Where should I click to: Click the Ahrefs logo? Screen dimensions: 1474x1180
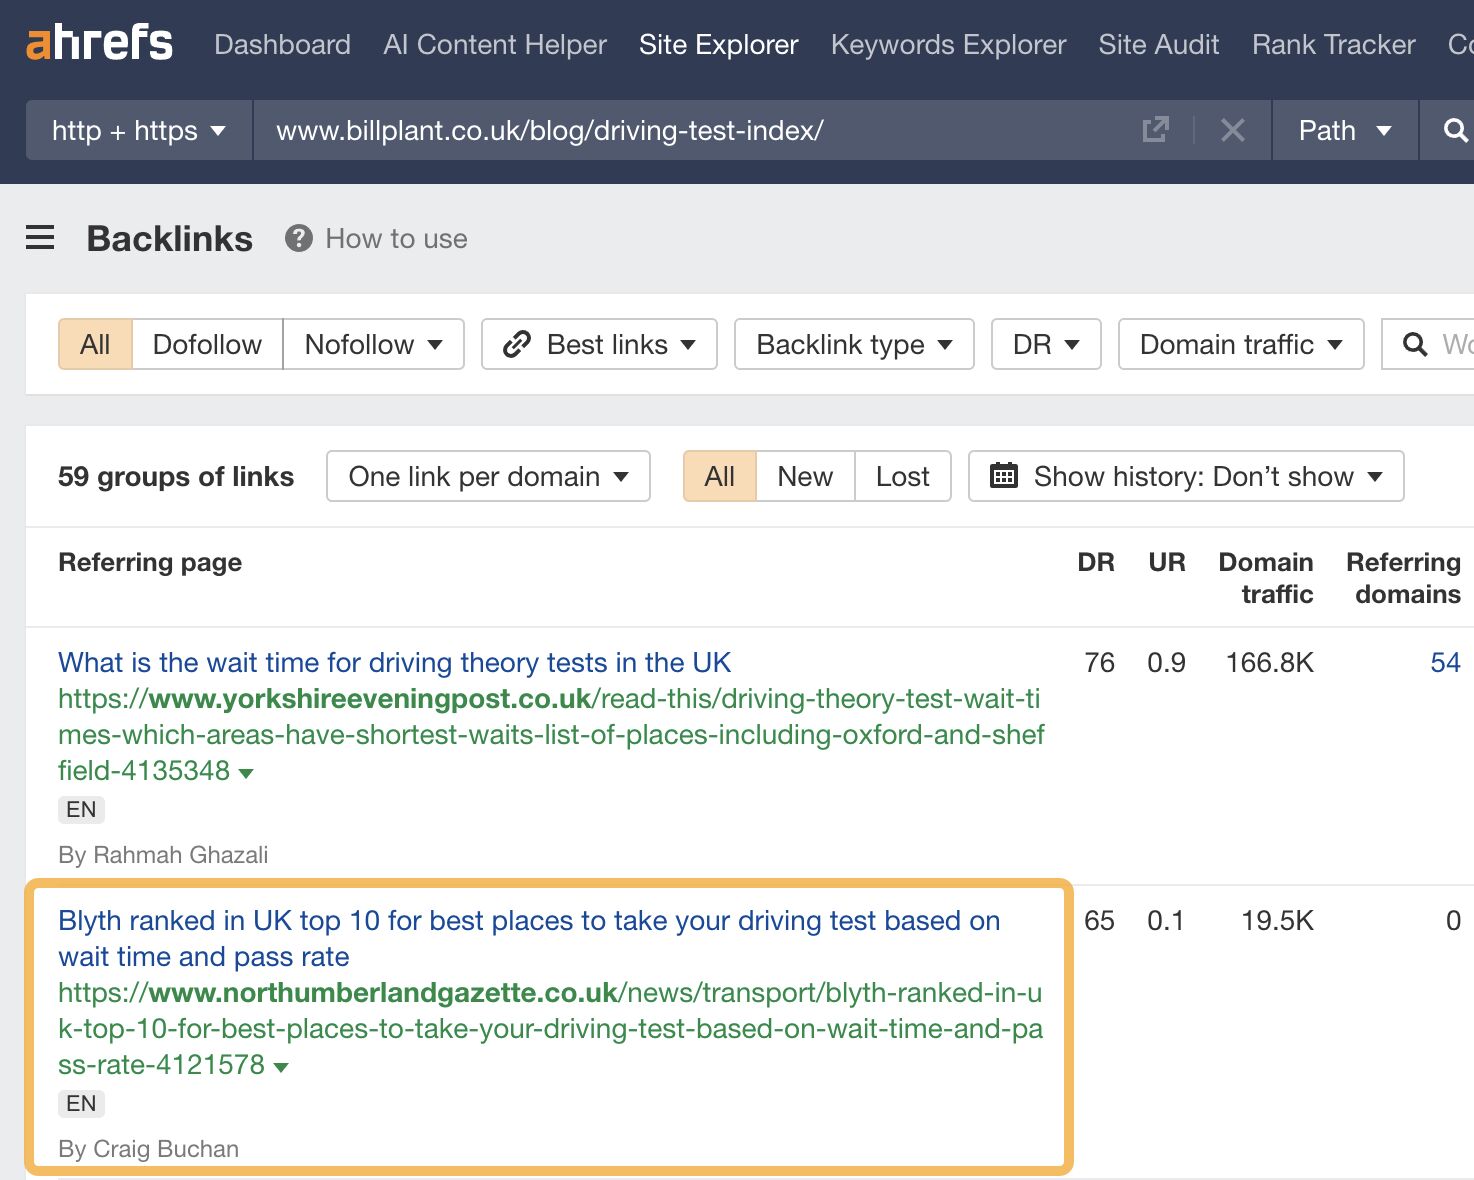click(99, 44)
